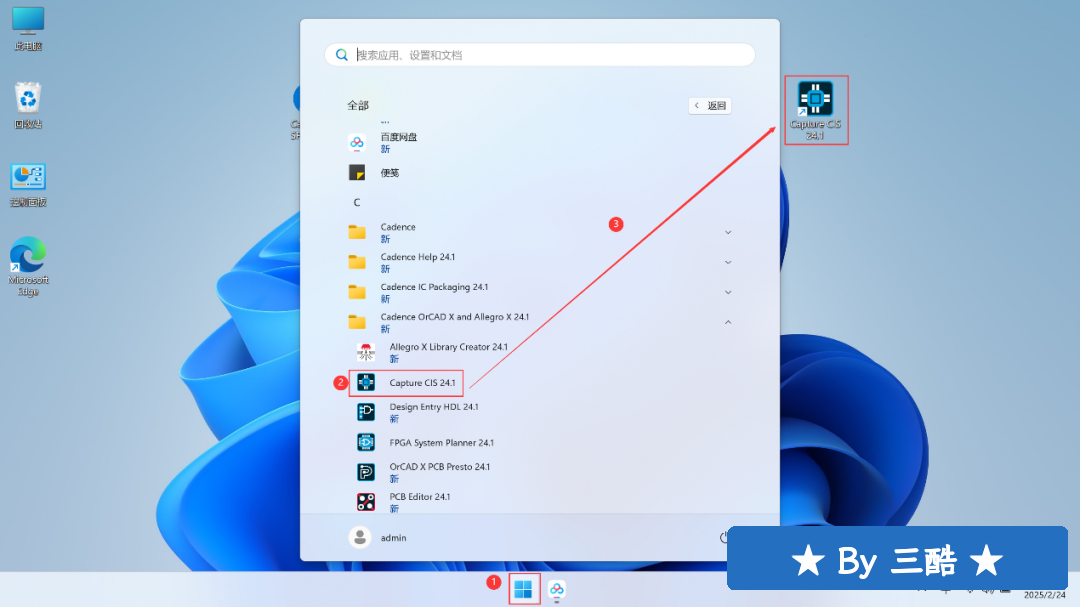Screen dimensions: 1080x607
Task: Click the Windows Start button in taskbar
Action: (x=523, y=590)
